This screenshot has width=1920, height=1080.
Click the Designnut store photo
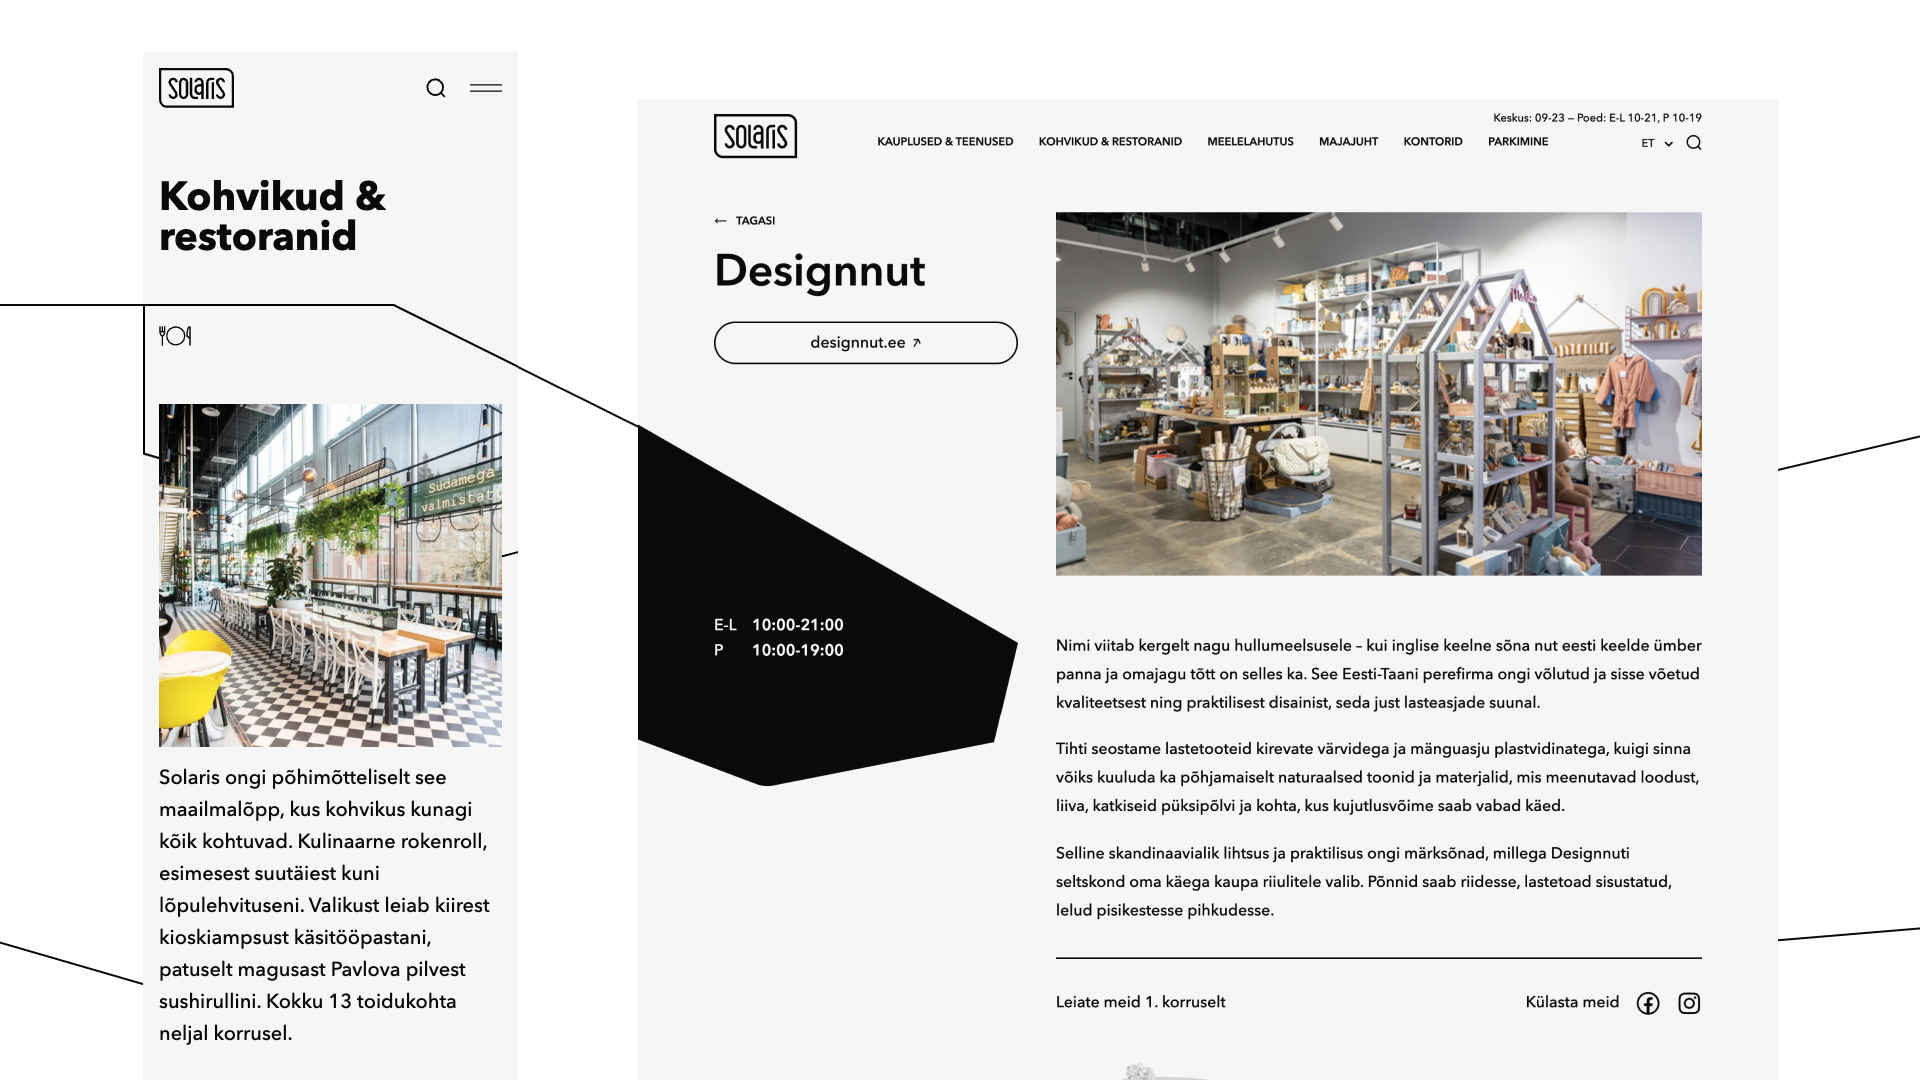click(1378, 393)
